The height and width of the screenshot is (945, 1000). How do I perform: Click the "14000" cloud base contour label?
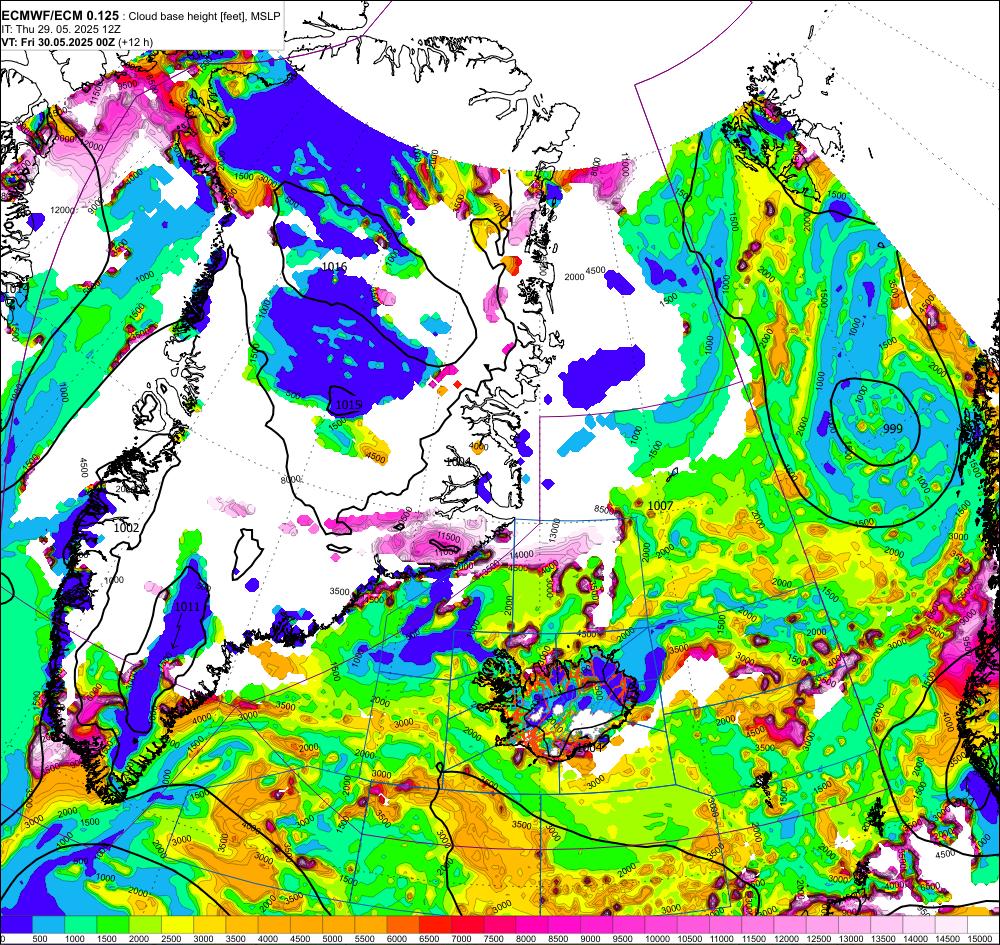[521, 555]
